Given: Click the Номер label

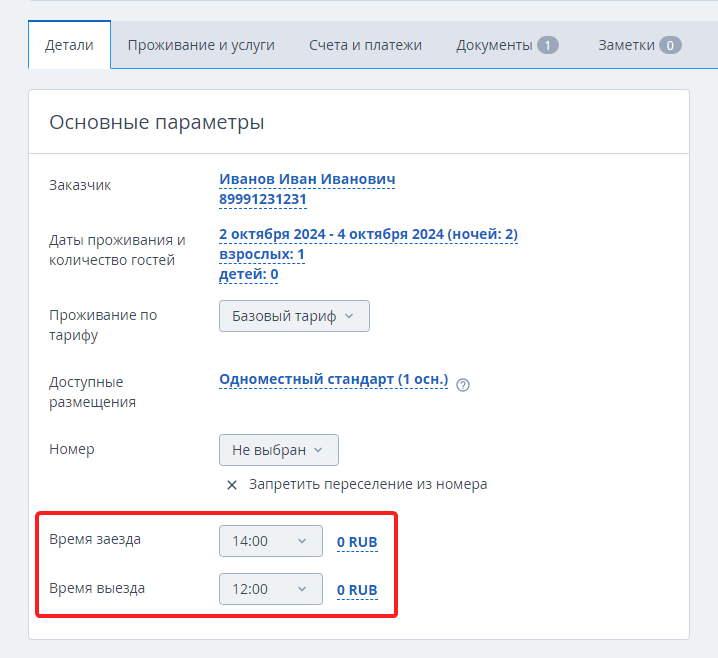Looking at the screenshot, I should (x=71, y=449).
